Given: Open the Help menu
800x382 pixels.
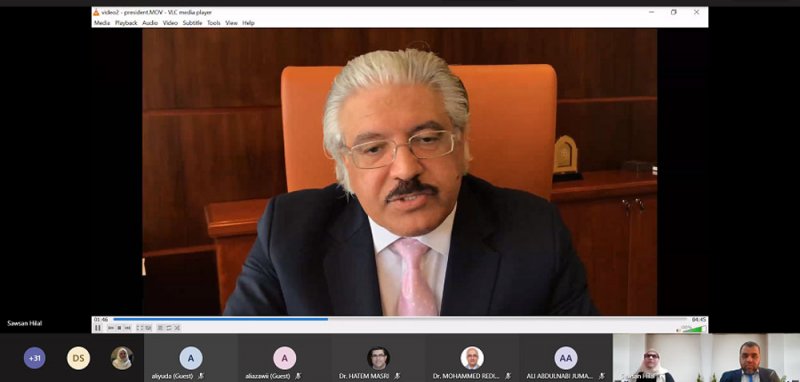Looking at the screenshot, I should pos(248,23).
